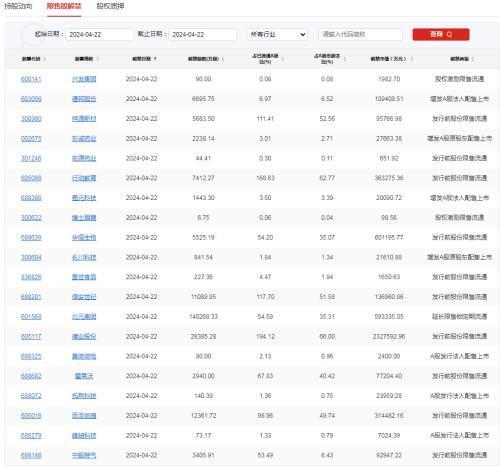The image size is (500, 467).
Task: Switch to the 股权质押 tab
Action: pos(110,6)
